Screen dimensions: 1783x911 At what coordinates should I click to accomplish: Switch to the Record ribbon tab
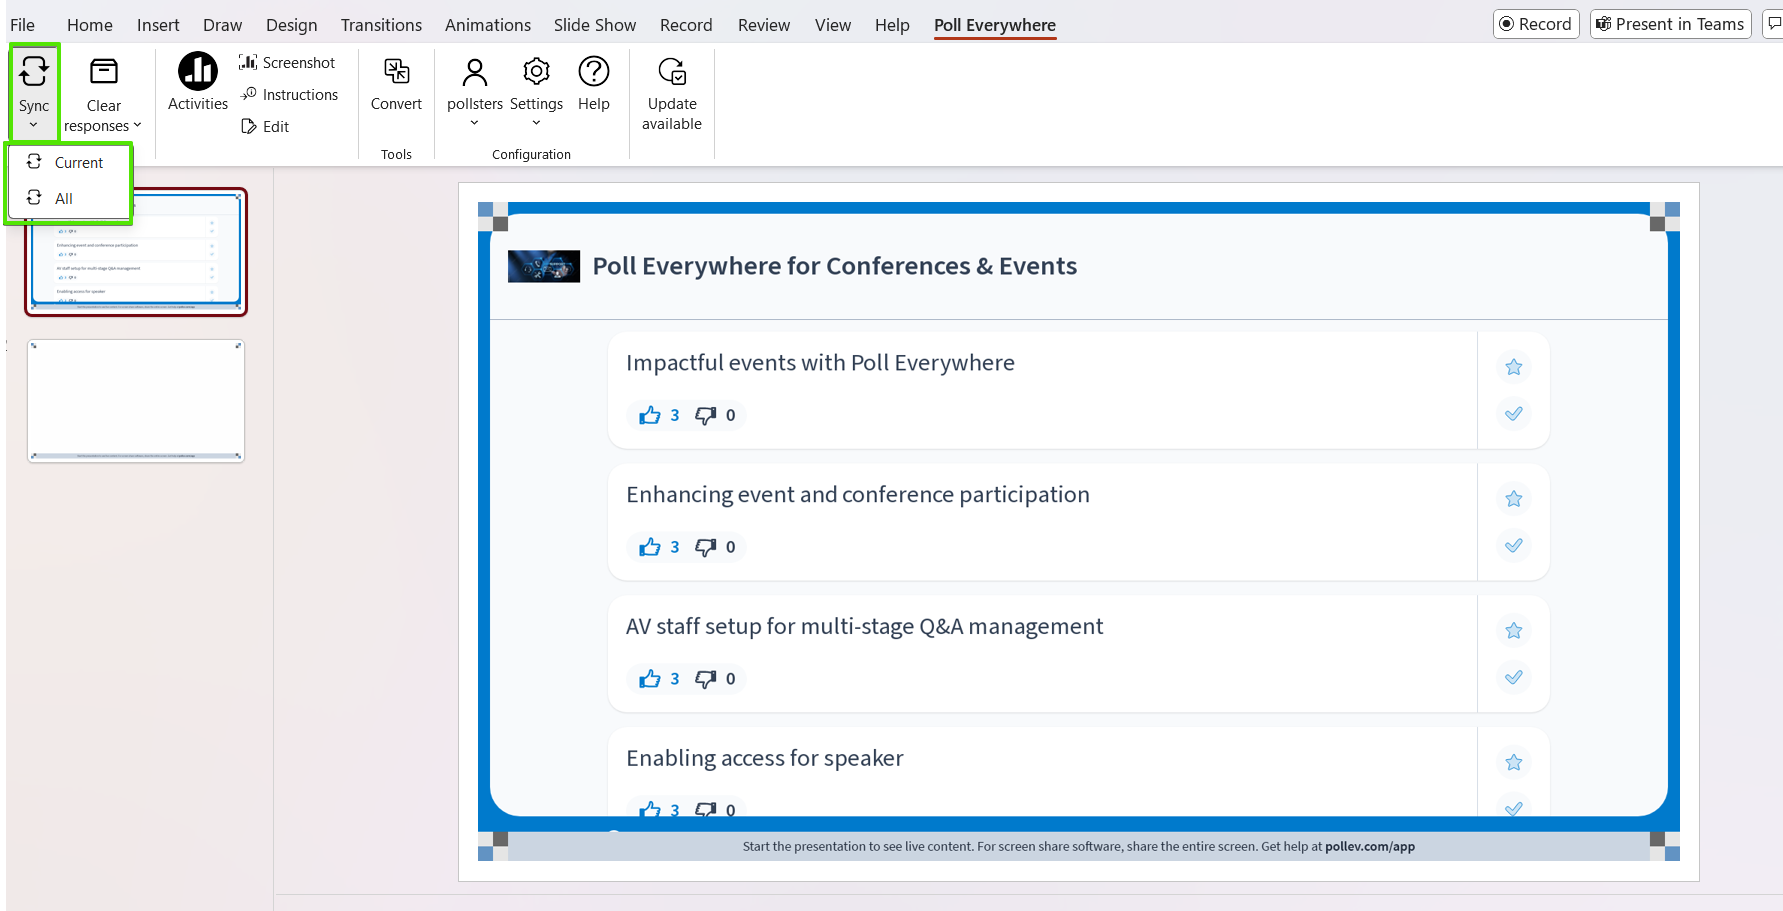point(686,25)
